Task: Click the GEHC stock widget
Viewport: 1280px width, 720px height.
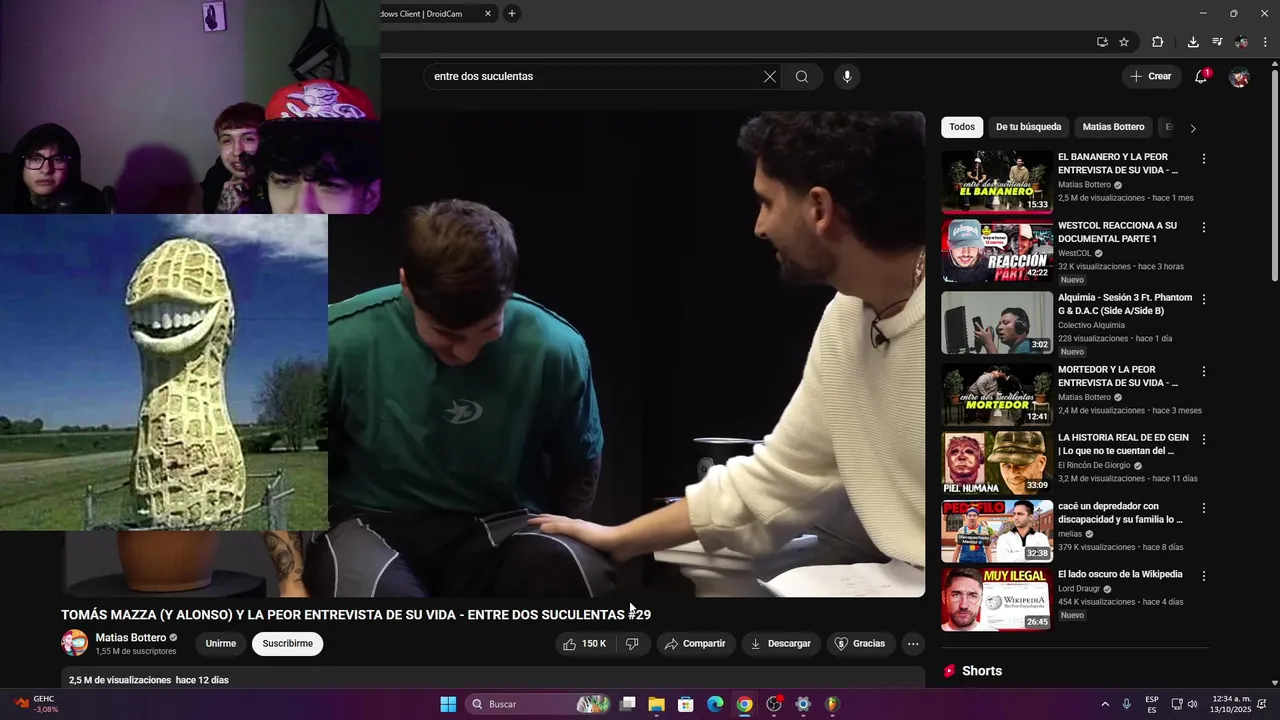Action: [x=36, y=704]
